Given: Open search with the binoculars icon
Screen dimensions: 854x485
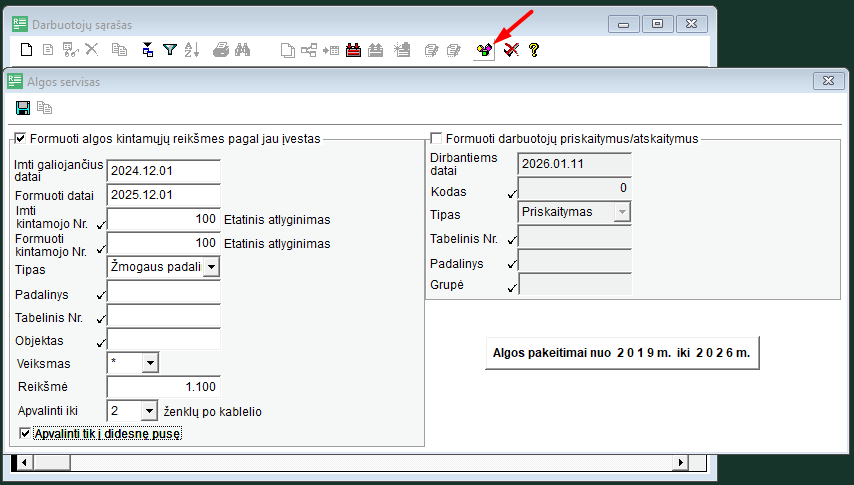Looking at the screenshot, I should 242,50.
